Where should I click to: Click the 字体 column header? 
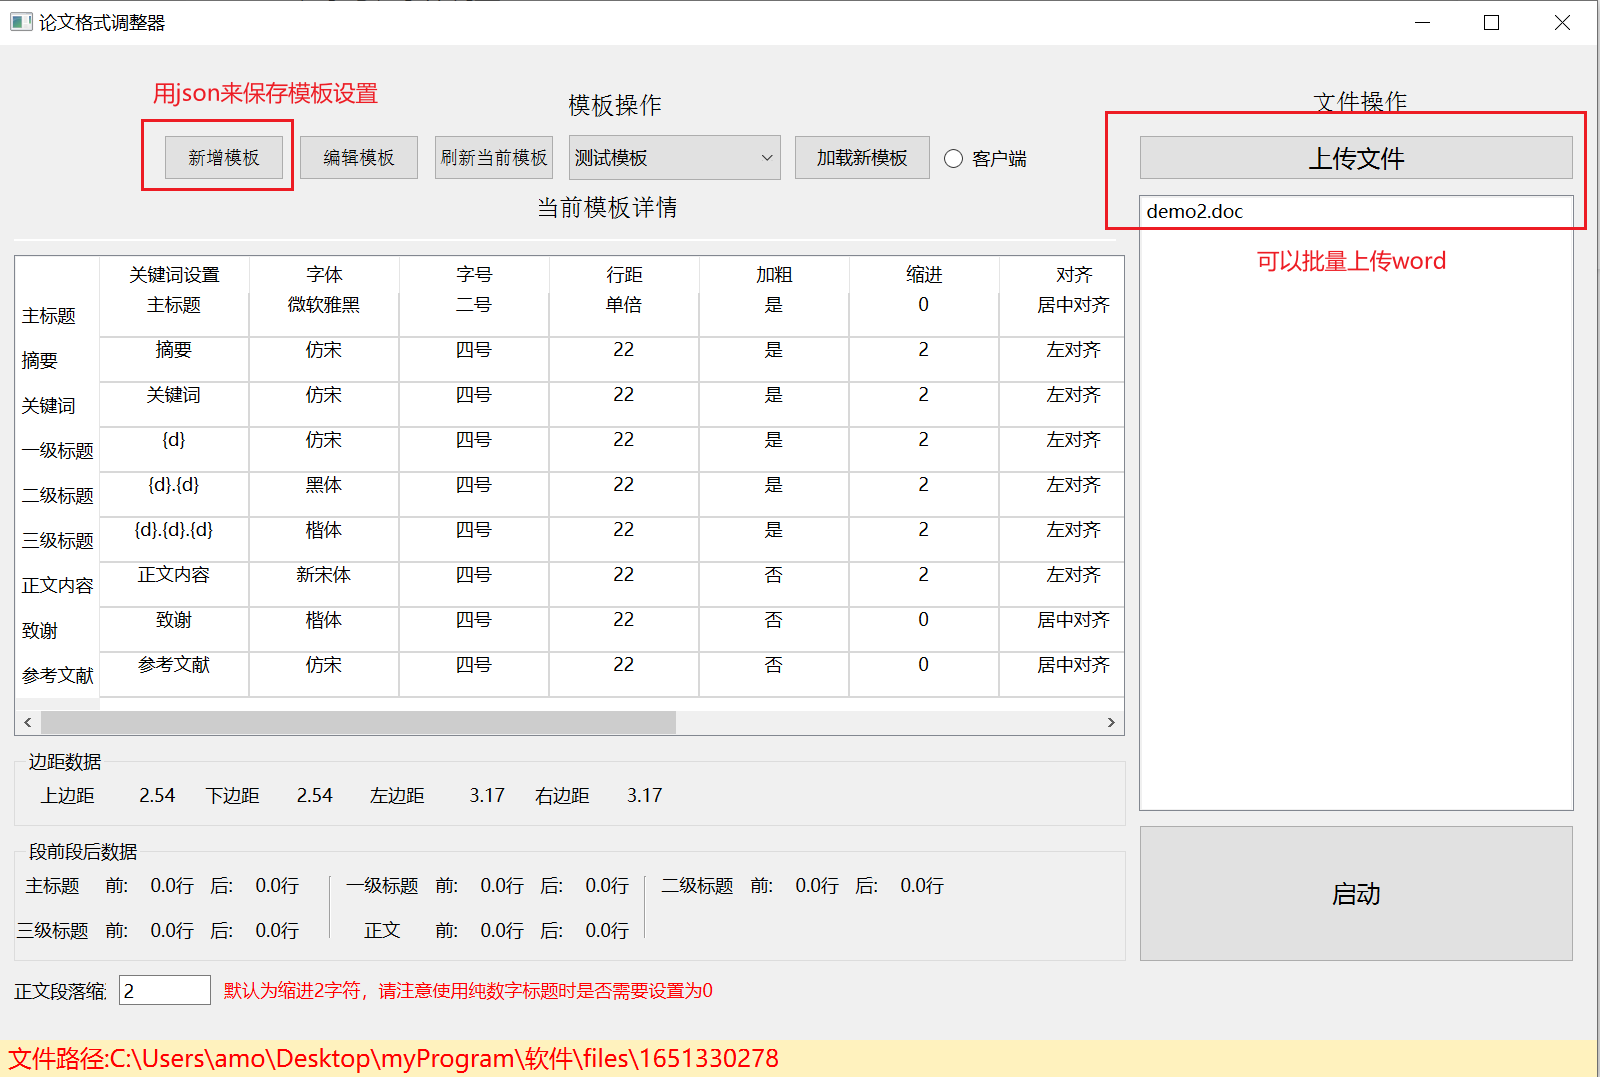[x=324, y=275]
